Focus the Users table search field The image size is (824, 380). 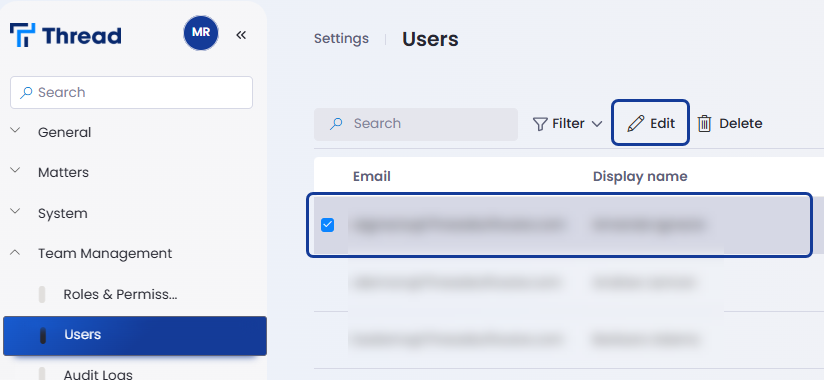[416, 124]
